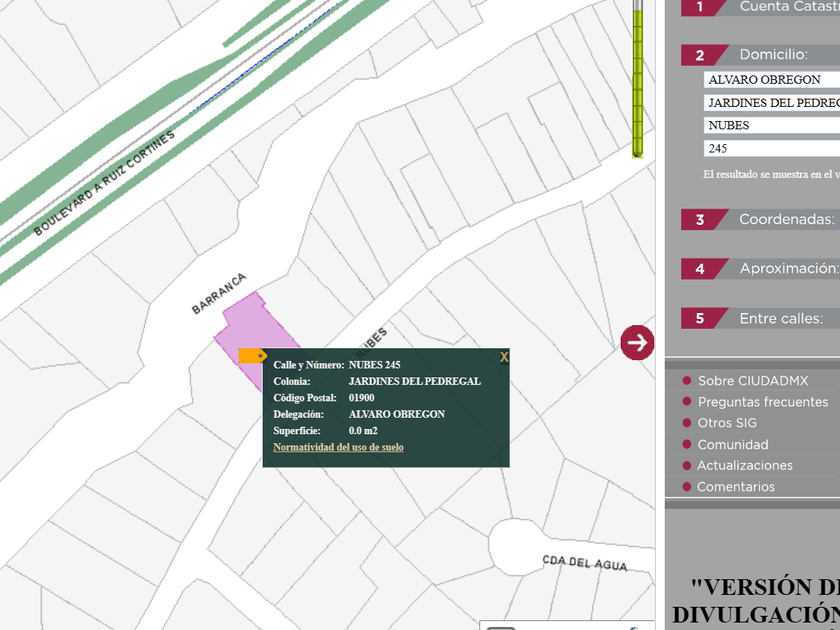The height and width of the screenshot is (630, 840).
Task: Go to Otros SIG link
Action: pos(726,423)
